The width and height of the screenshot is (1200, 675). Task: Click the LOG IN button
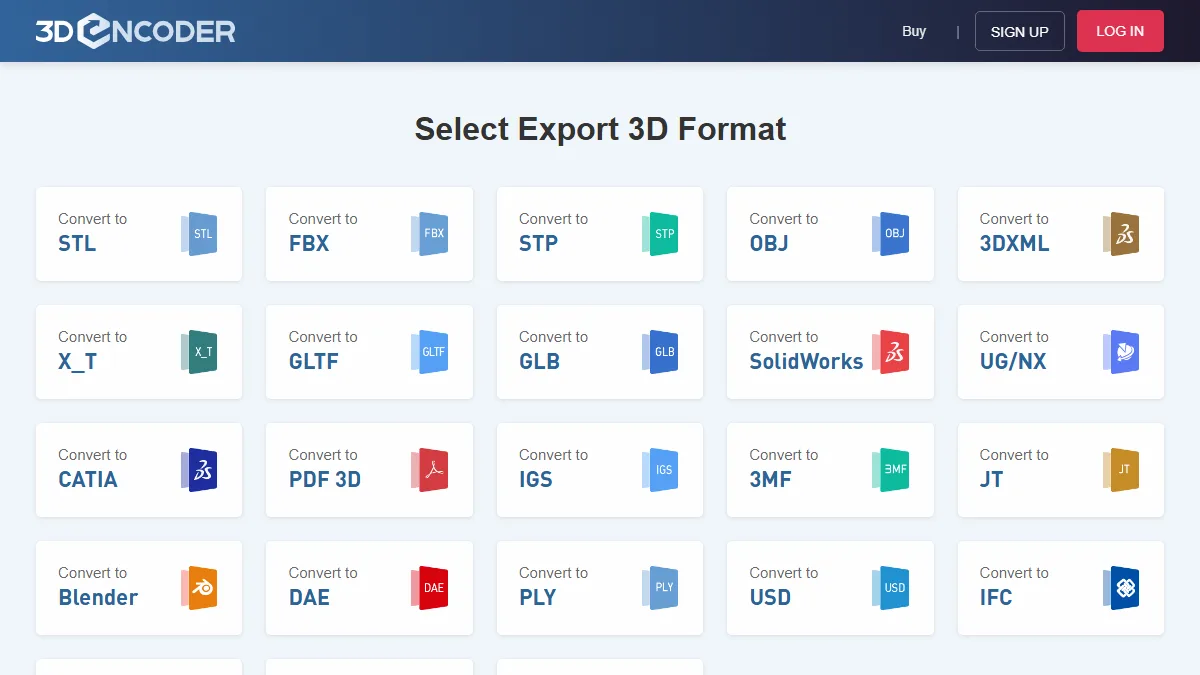[1120, 31]
